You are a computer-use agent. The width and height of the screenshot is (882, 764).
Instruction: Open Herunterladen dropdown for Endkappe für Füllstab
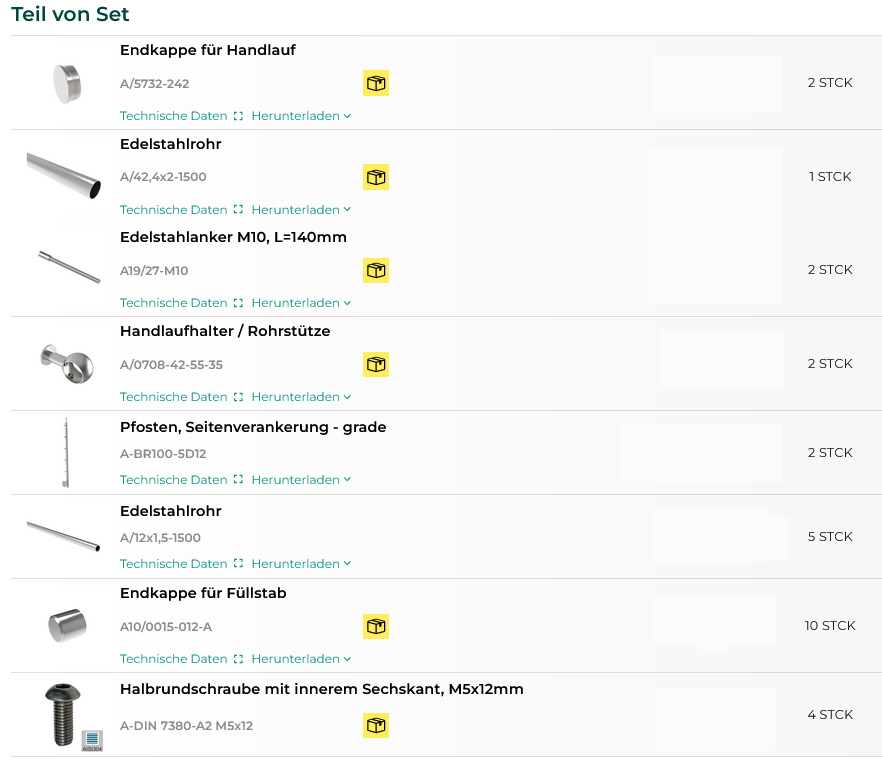301,659
